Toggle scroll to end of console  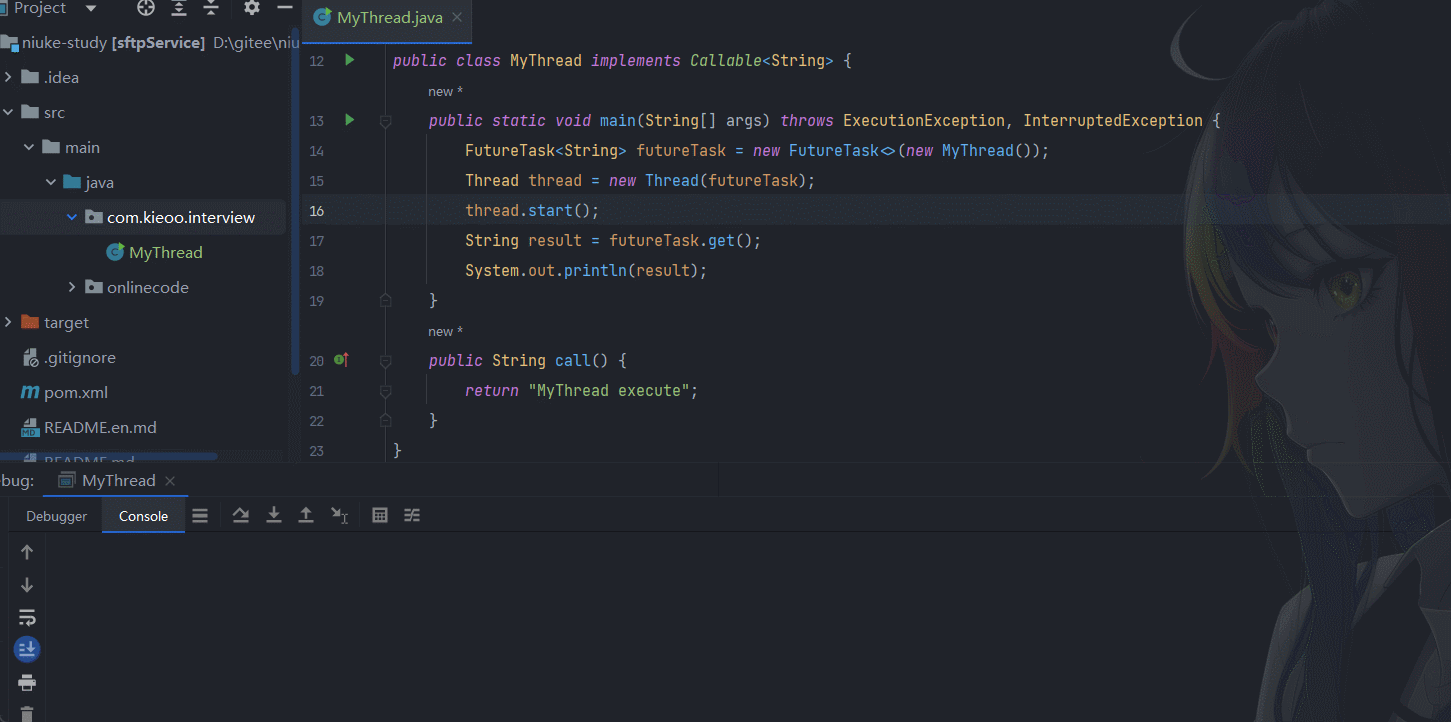pos(27,650)
